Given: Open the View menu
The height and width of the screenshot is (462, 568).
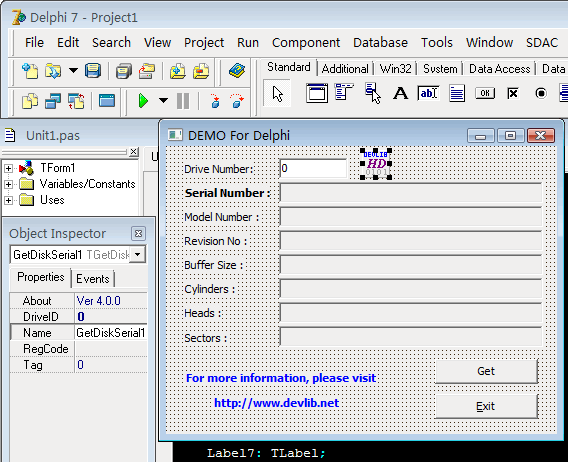Looking at the screenshot, I should pos(158,42).
